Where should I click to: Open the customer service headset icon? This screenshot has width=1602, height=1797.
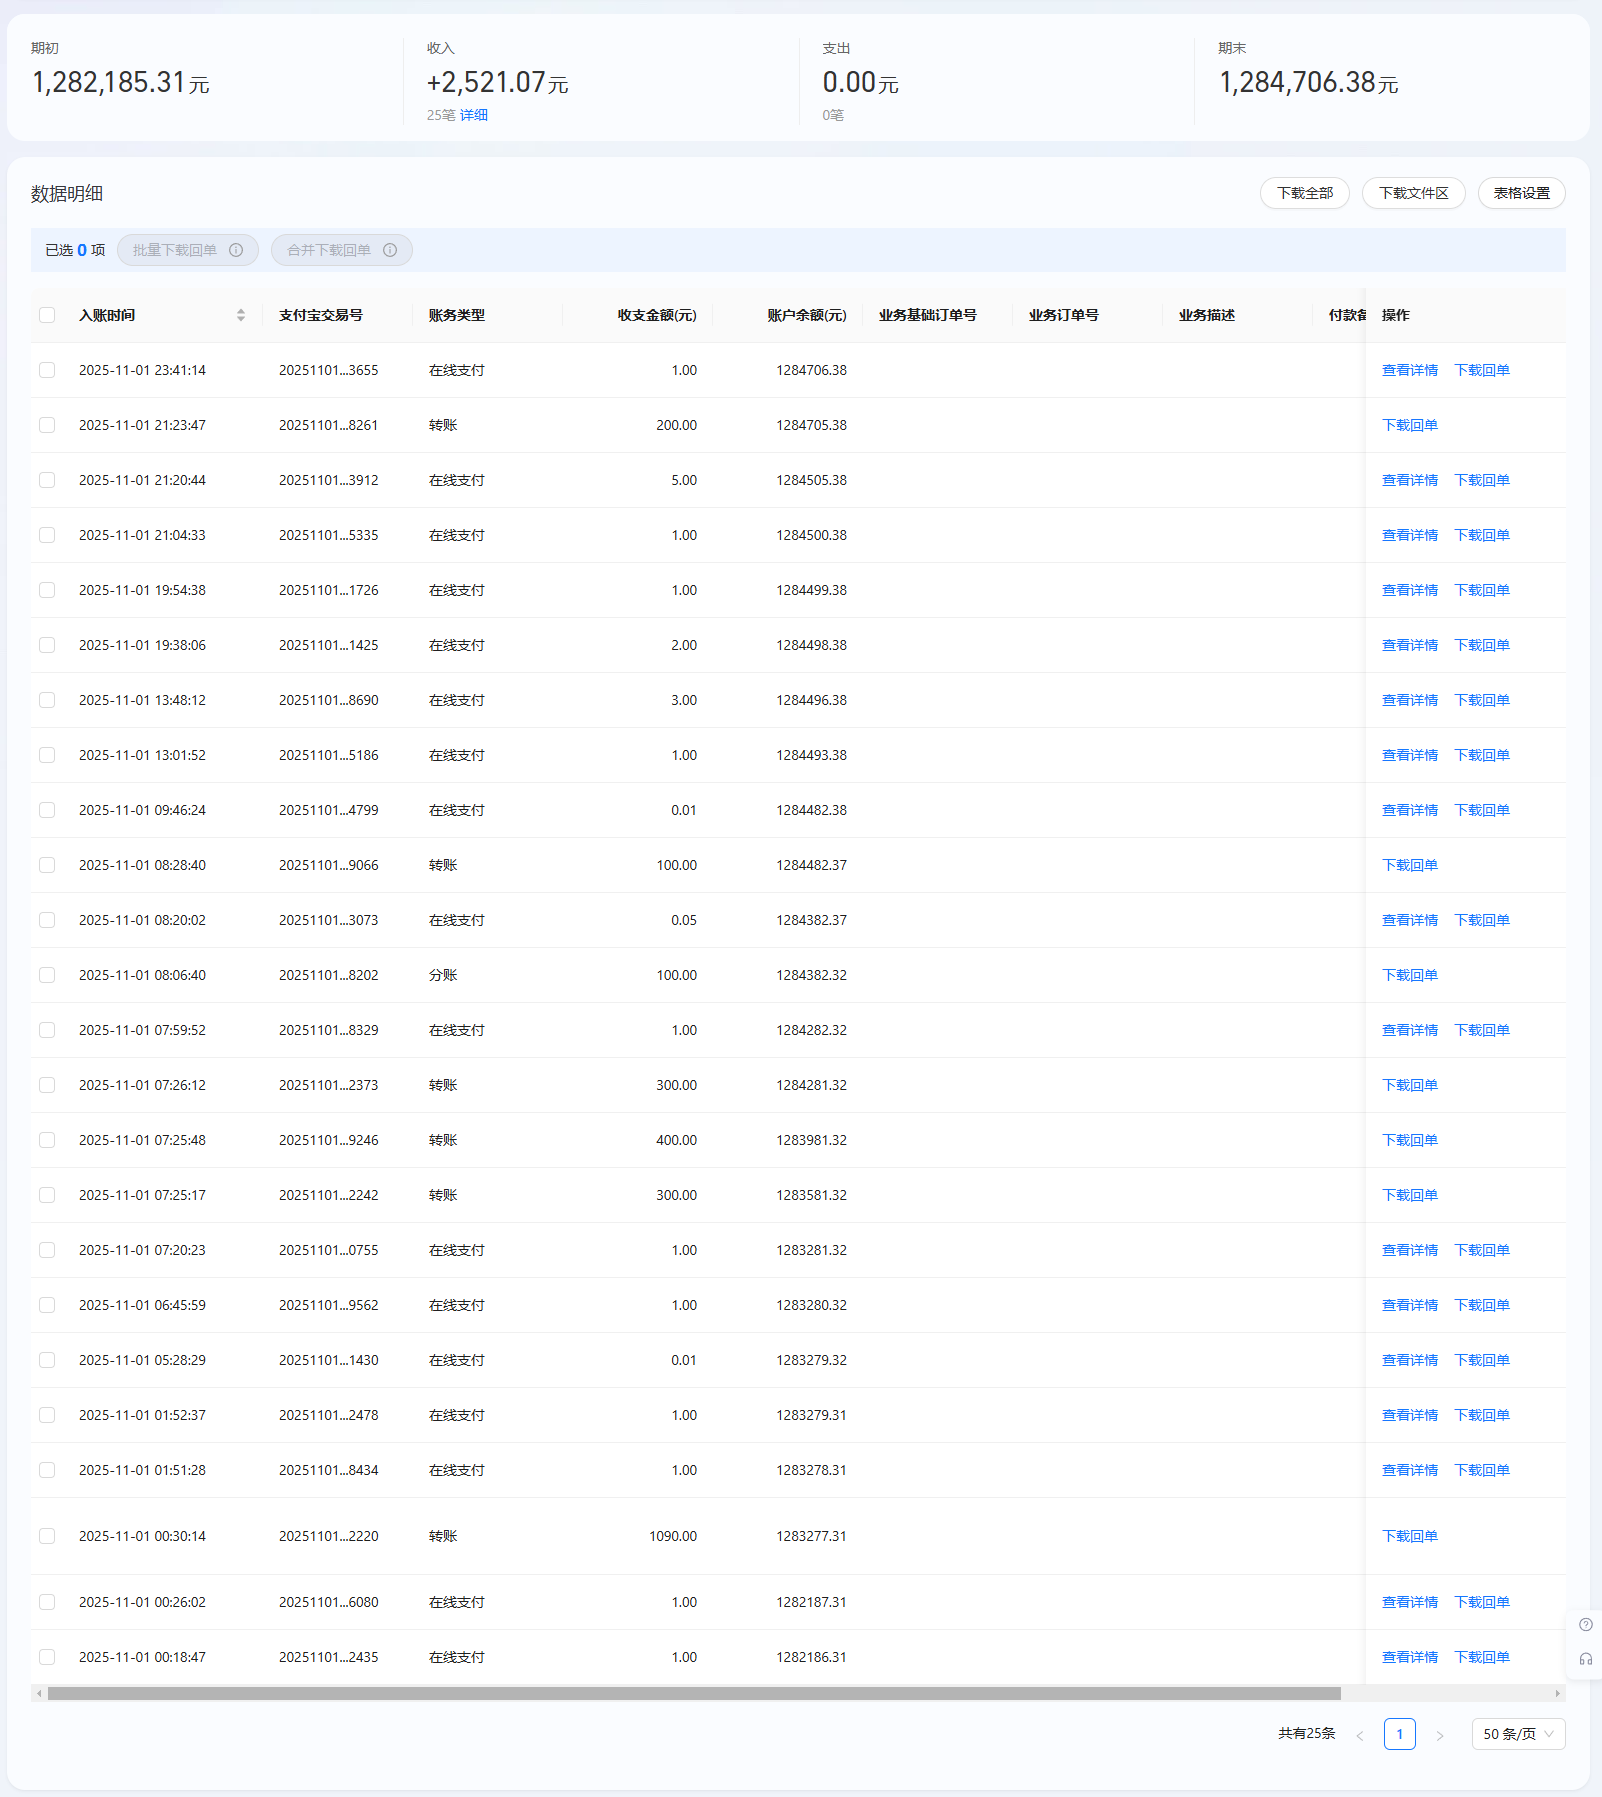coord(1585,1659)
